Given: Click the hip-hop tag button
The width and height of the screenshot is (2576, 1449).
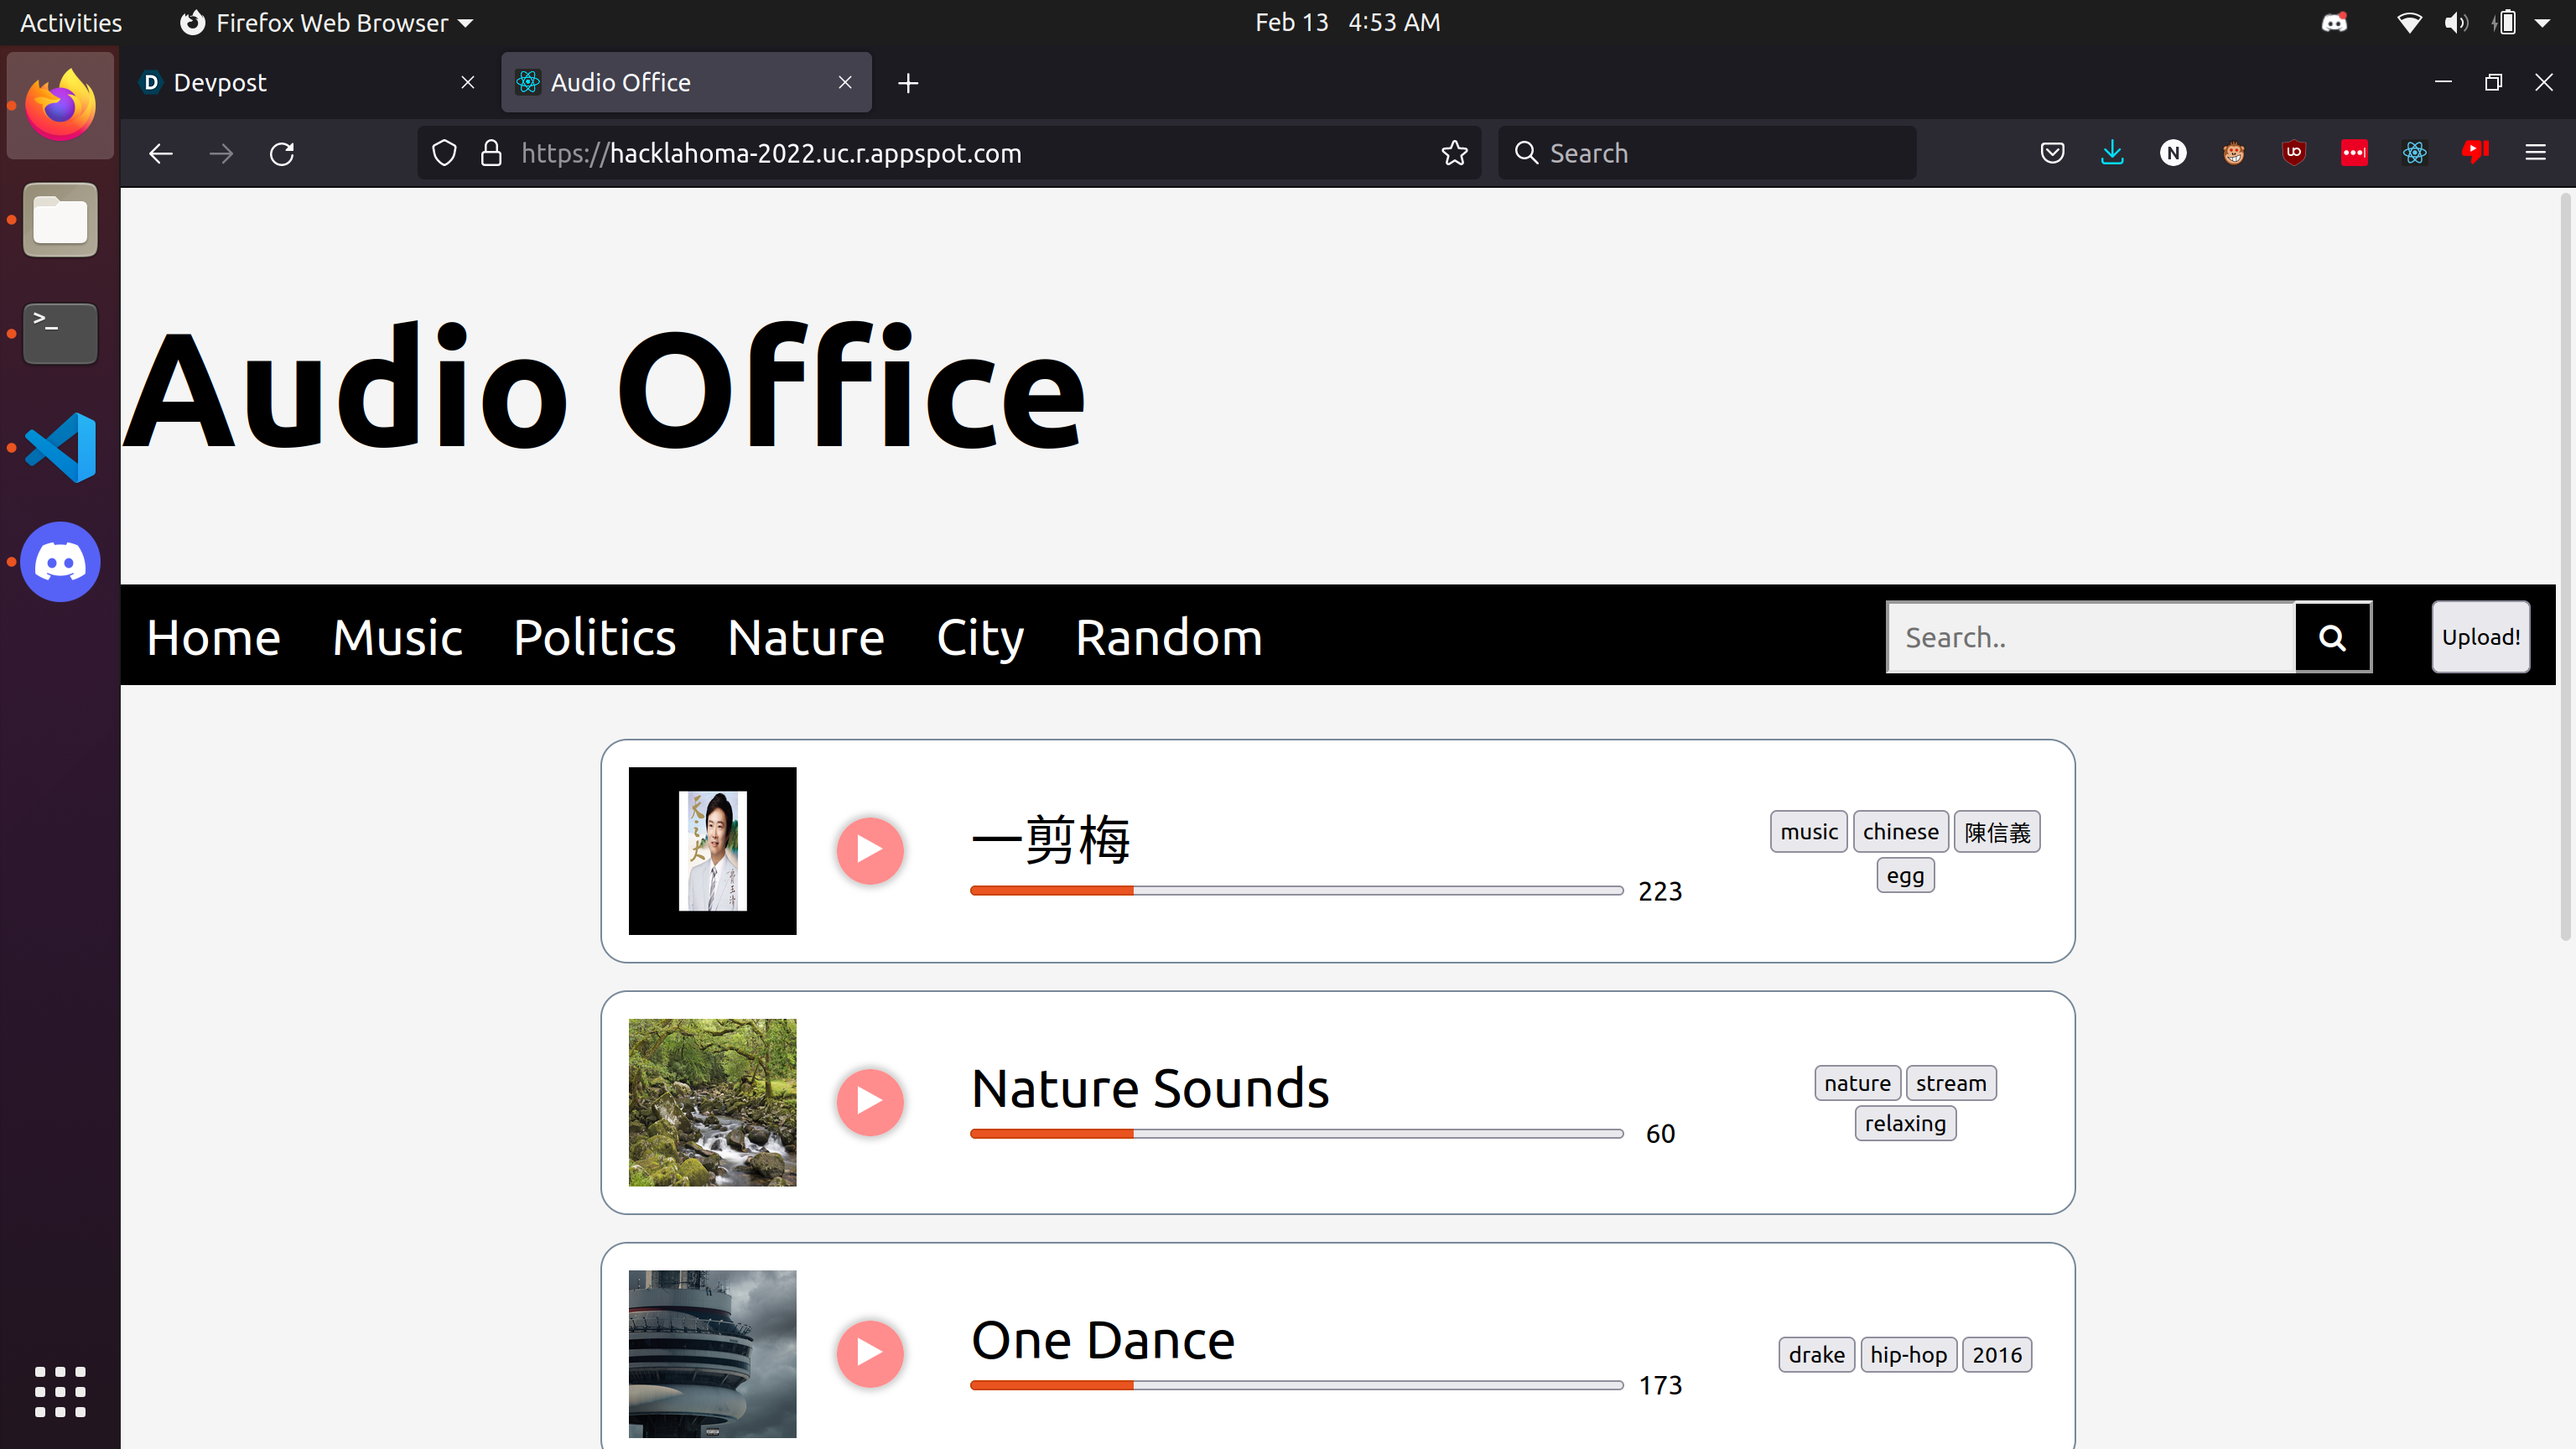Looking at the screenshot, I should pyautogui.click(x=1908, y=1354).
